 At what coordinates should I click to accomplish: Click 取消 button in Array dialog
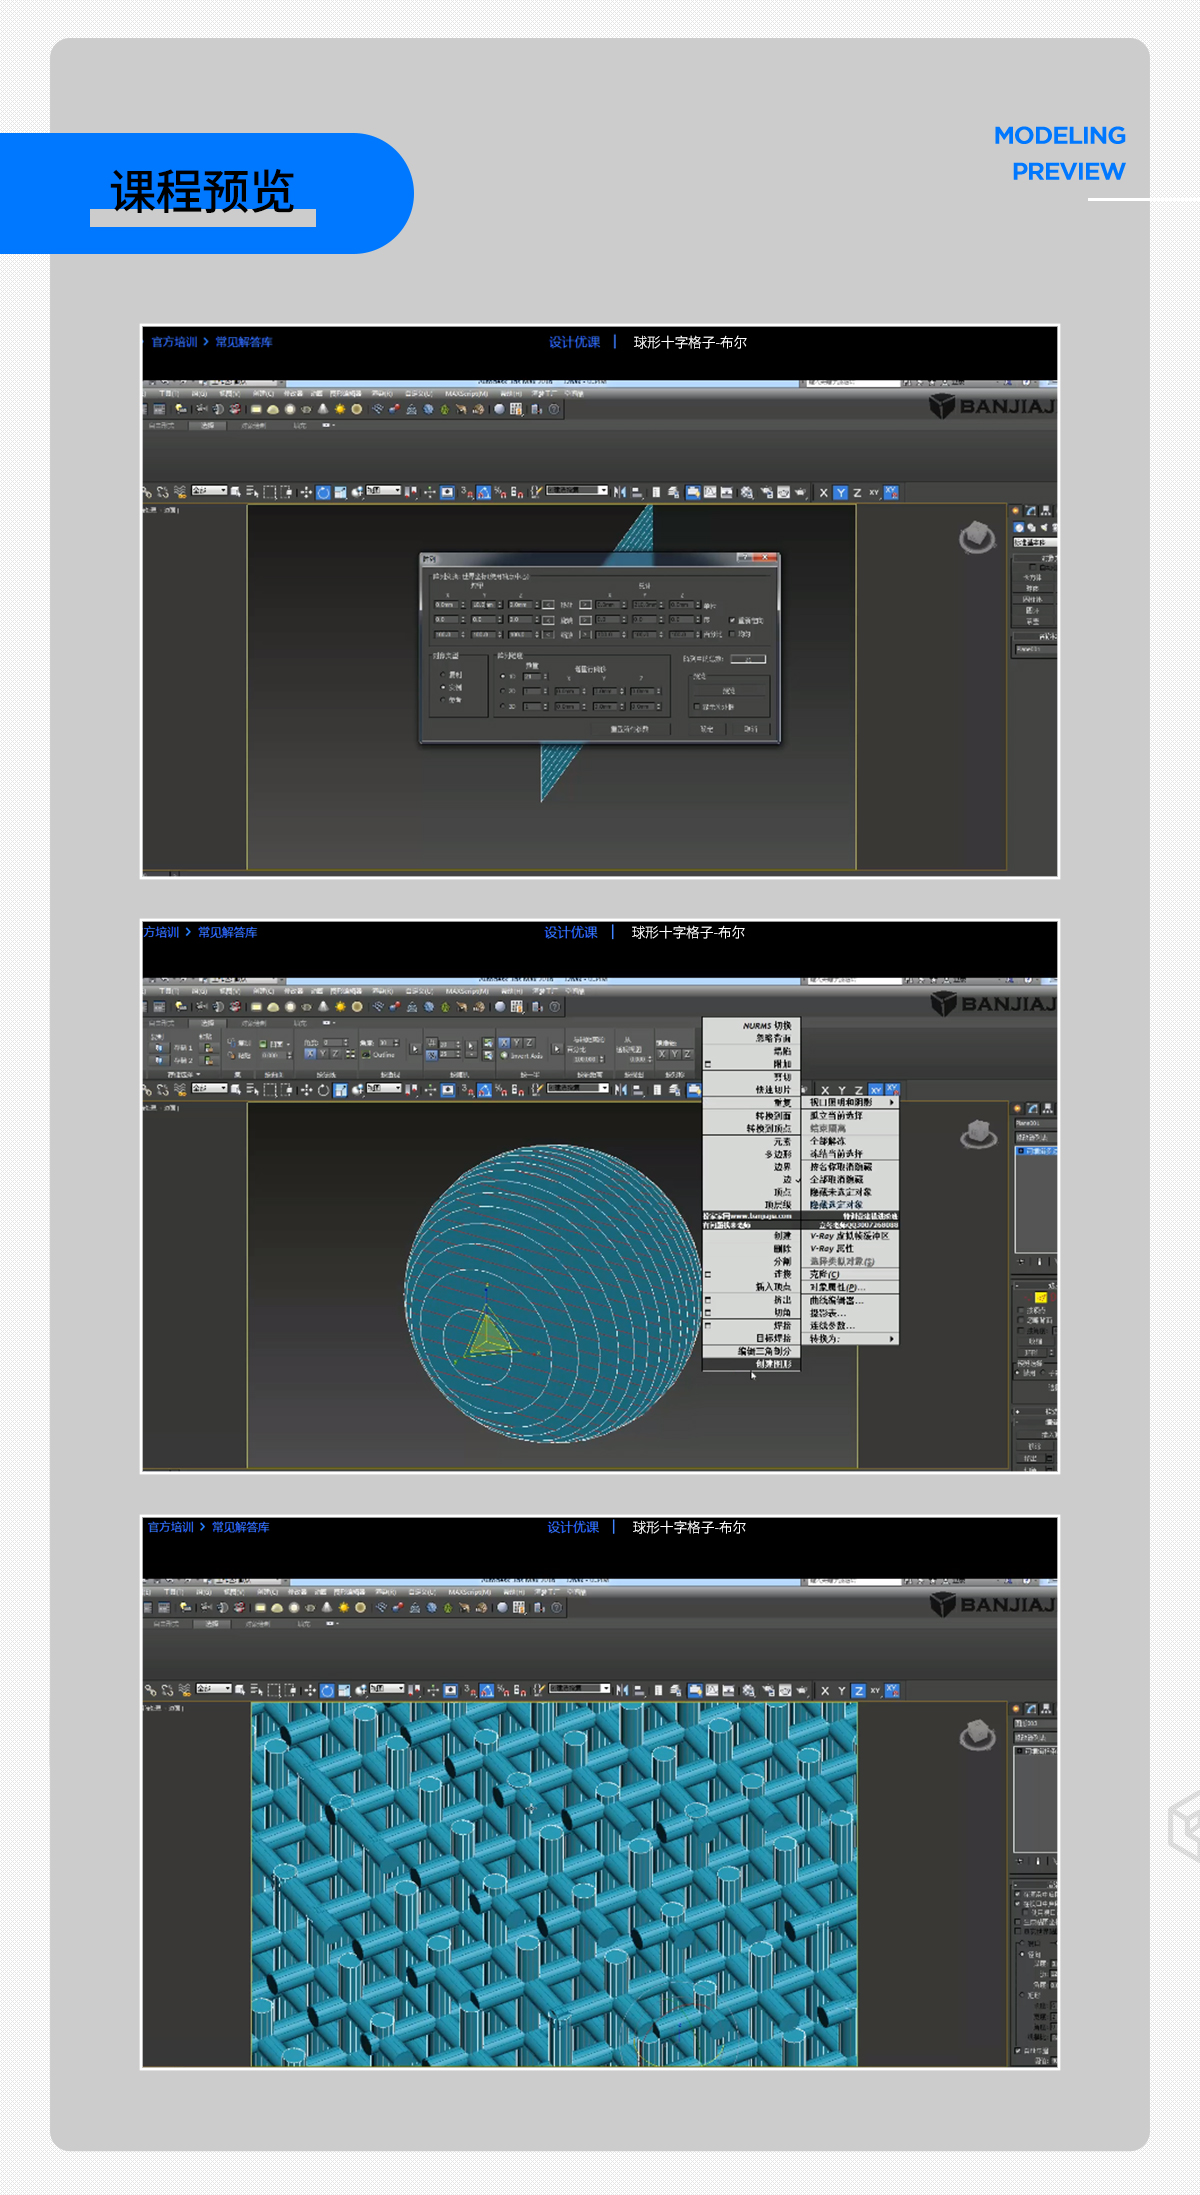coord(751,729)
